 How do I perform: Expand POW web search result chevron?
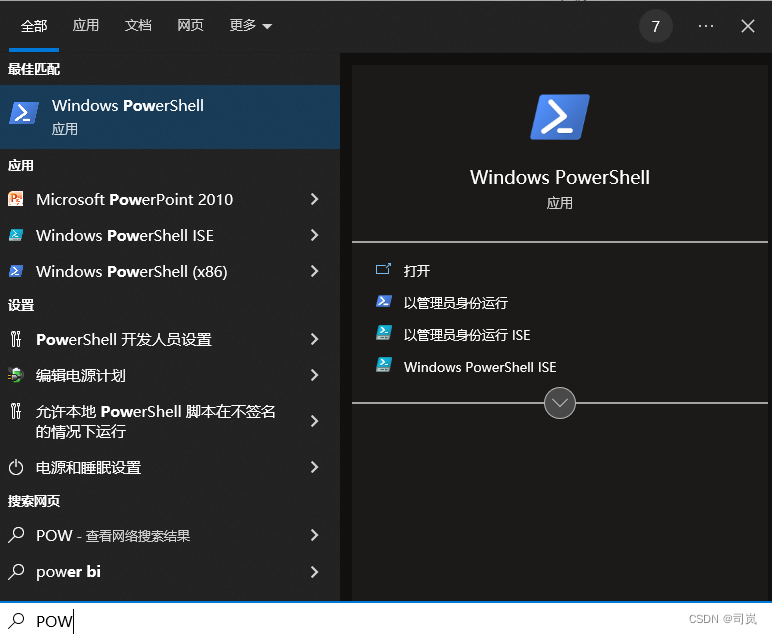[x=314, y=535]
